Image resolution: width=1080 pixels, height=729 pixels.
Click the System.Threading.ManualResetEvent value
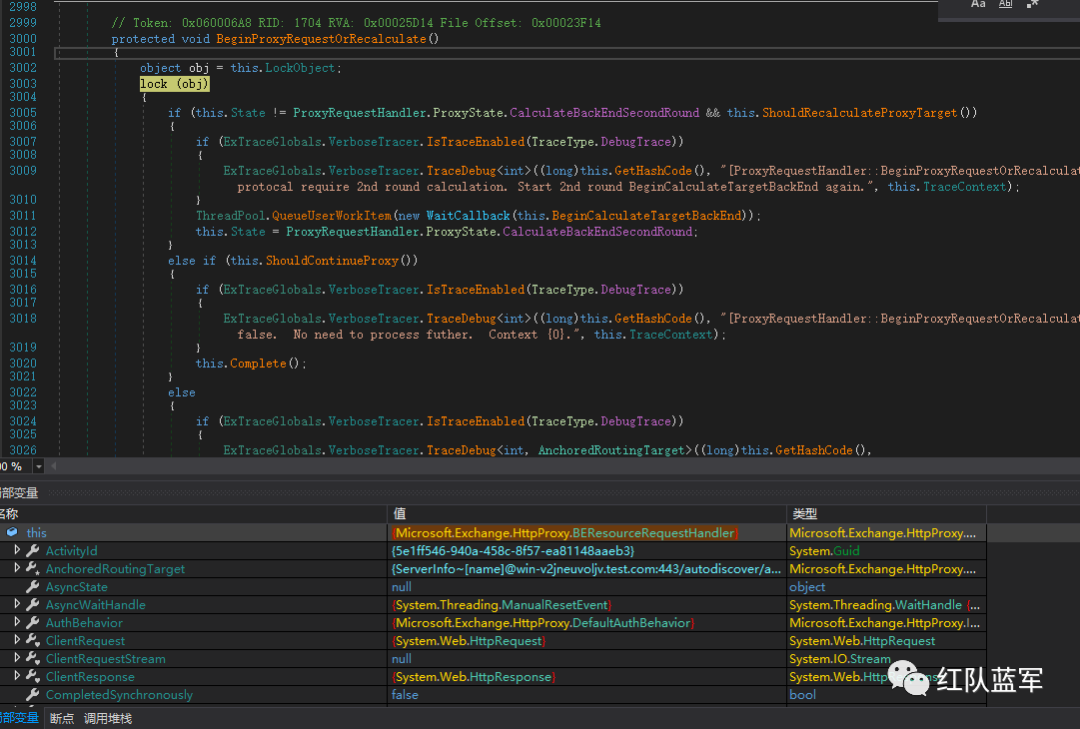[x=502, y=604]
